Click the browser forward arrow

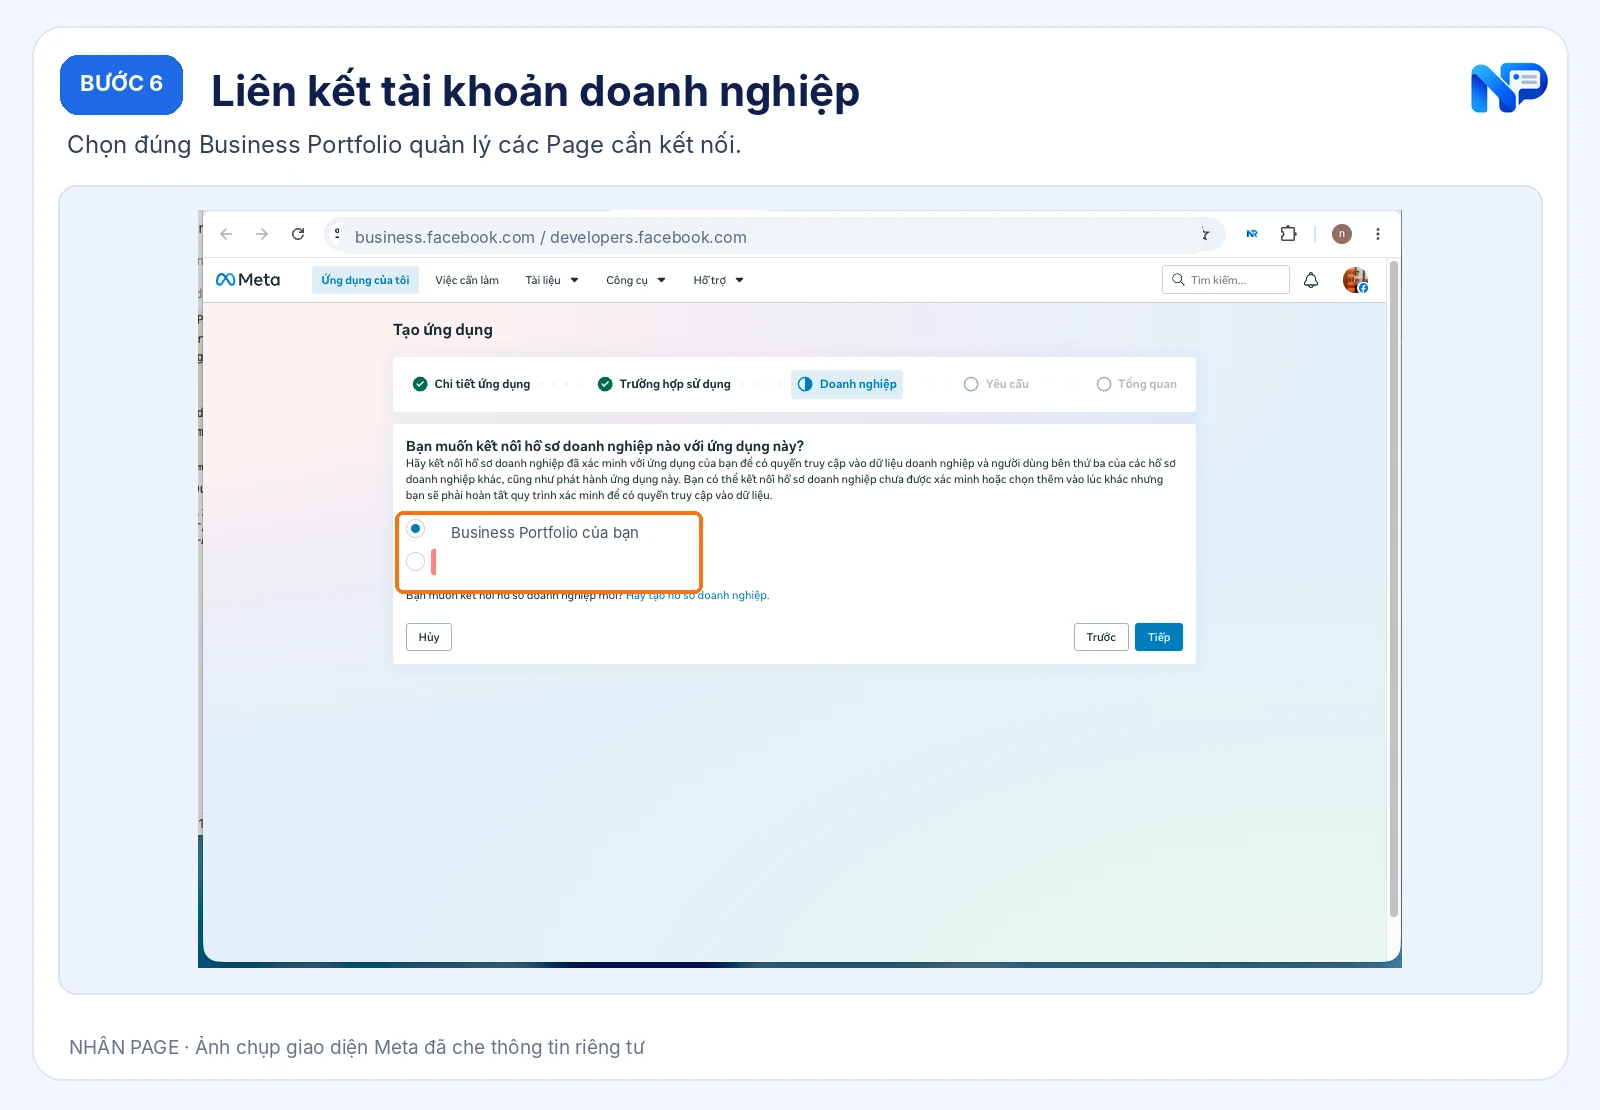pos(262,234)
